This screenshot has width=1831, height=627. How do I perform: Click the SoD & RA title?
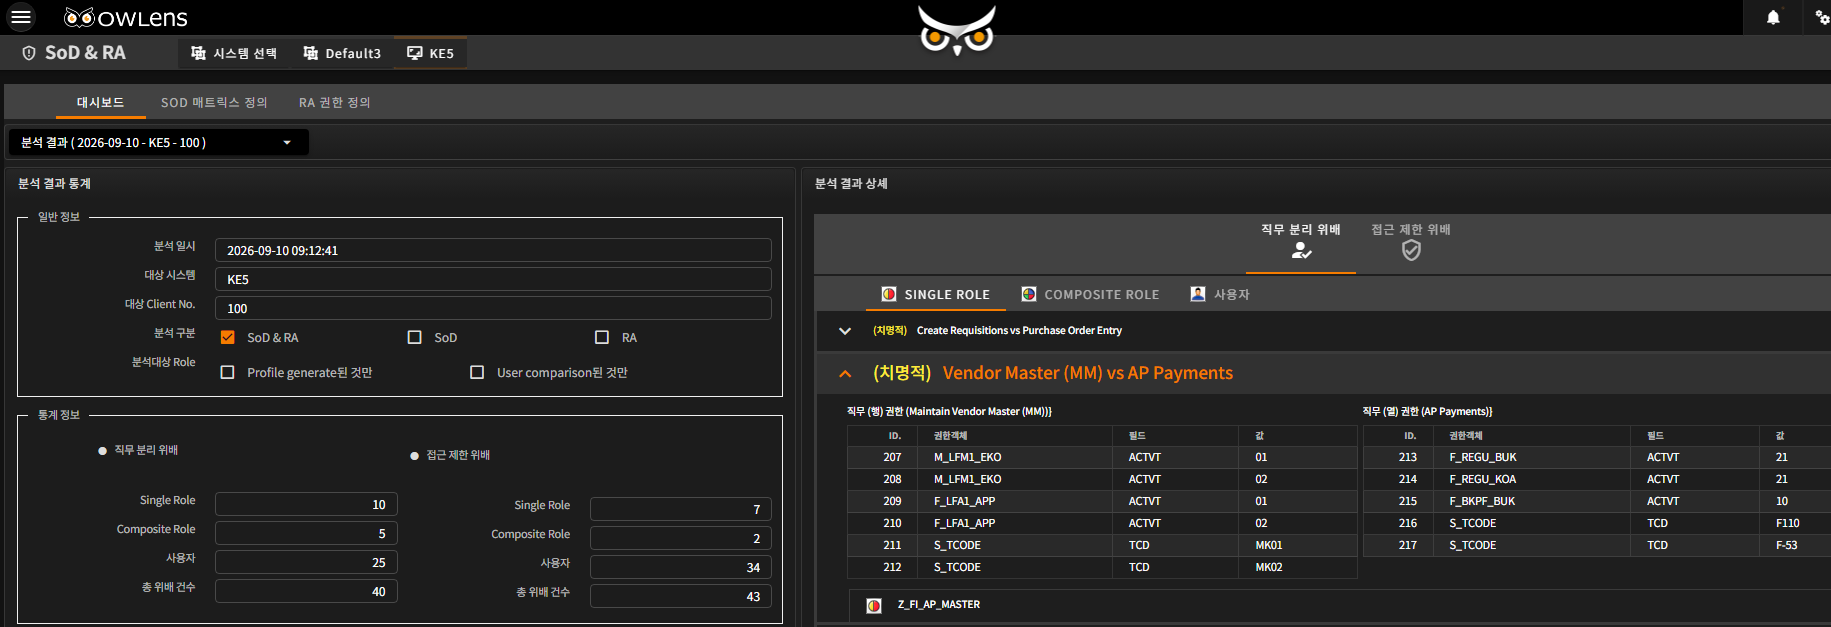pos(85,53)
